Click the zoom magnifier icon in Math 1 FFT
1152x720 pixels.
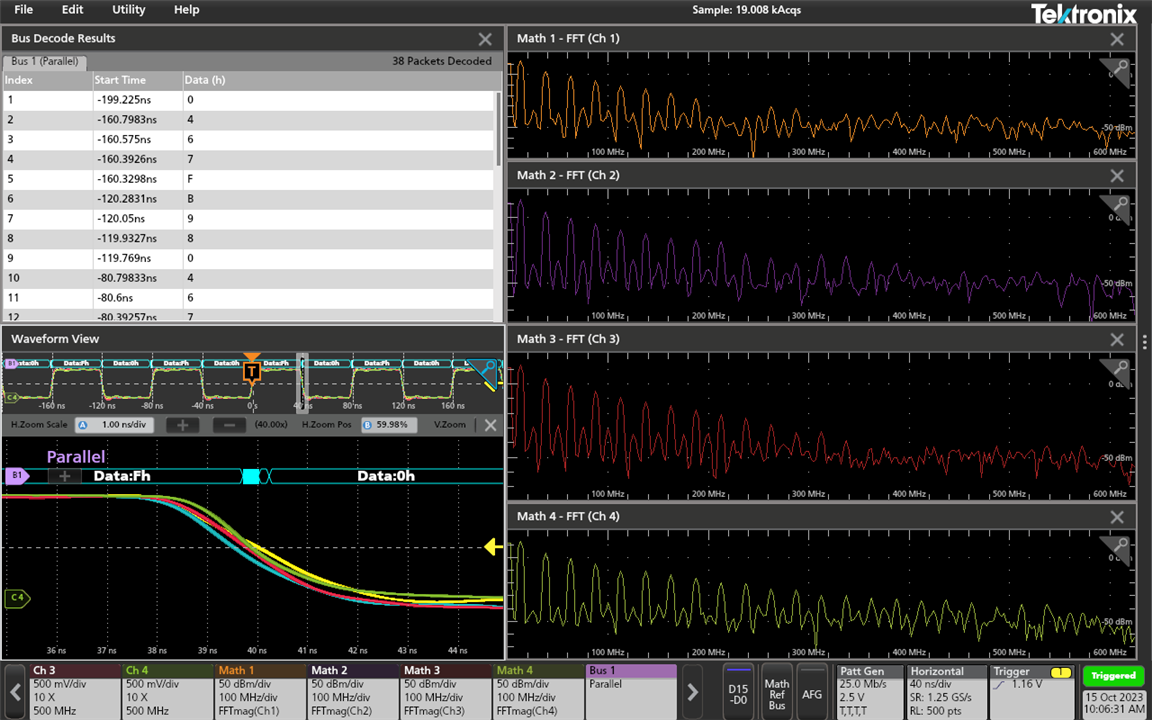coord(1120,68)
